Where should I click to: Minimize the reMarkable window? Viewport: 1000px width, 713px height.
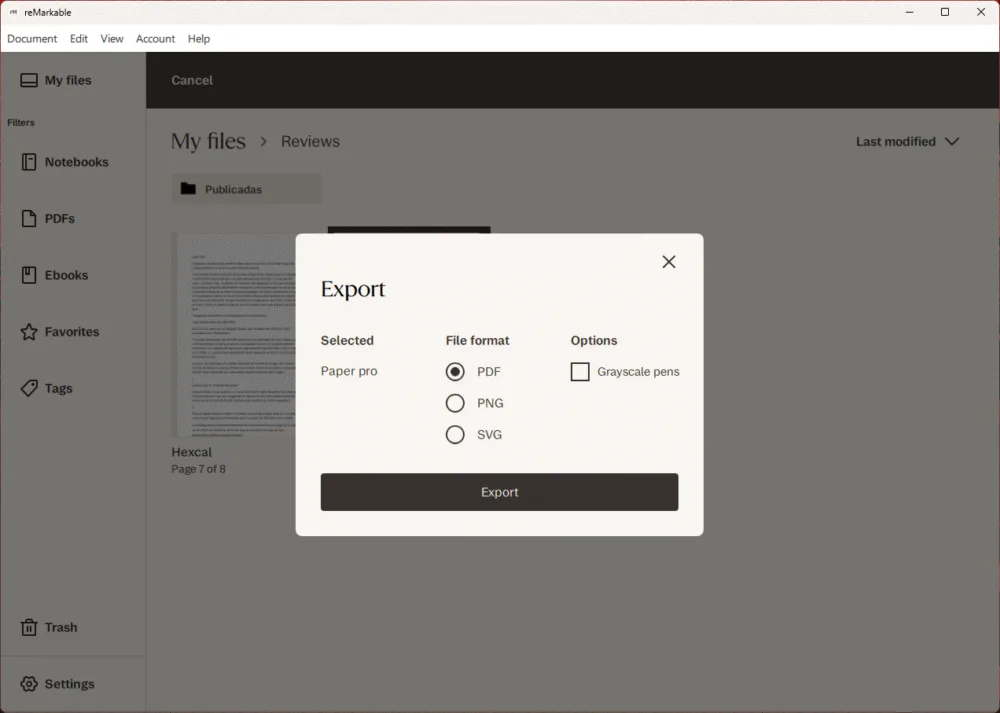[909, 12]
